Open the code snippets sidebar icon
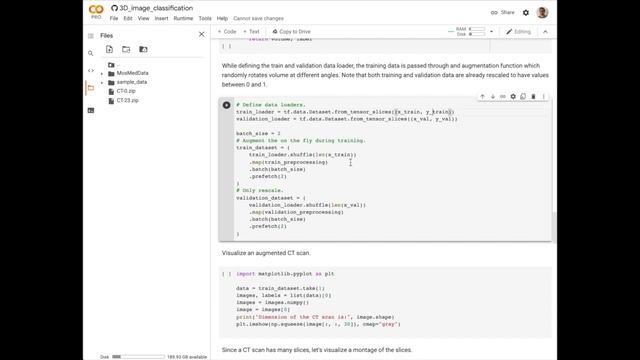 [x=91, y=71]
